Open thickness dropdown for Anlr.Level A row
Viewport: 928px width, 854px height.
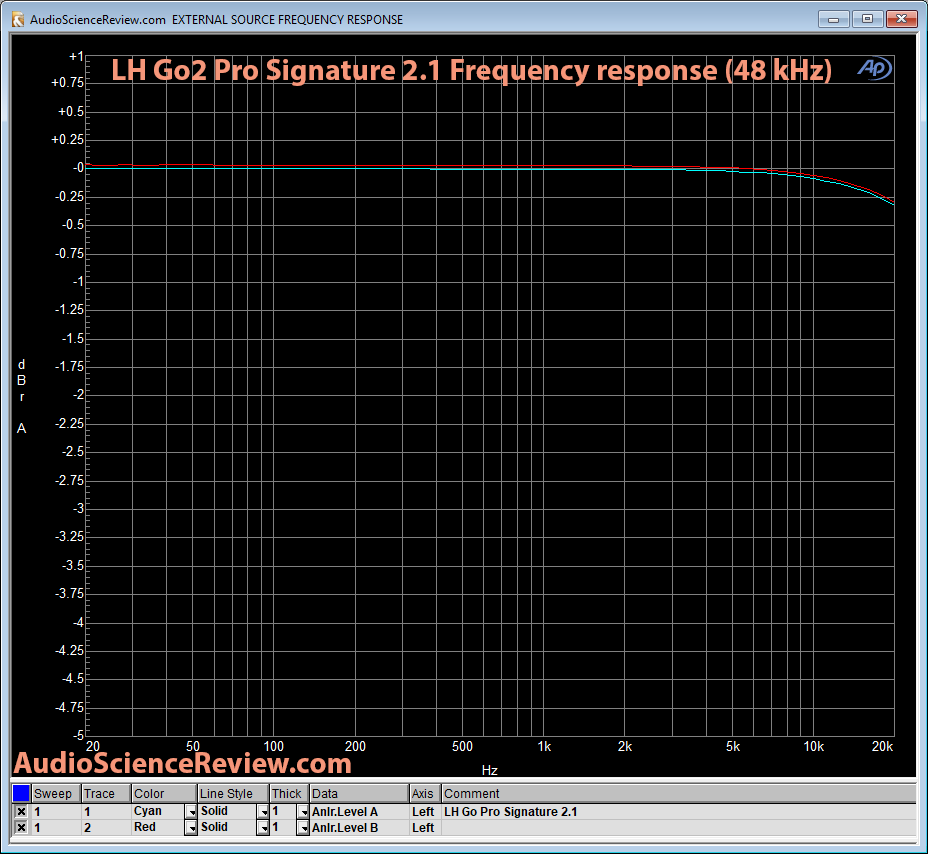(x=303, y=812)
